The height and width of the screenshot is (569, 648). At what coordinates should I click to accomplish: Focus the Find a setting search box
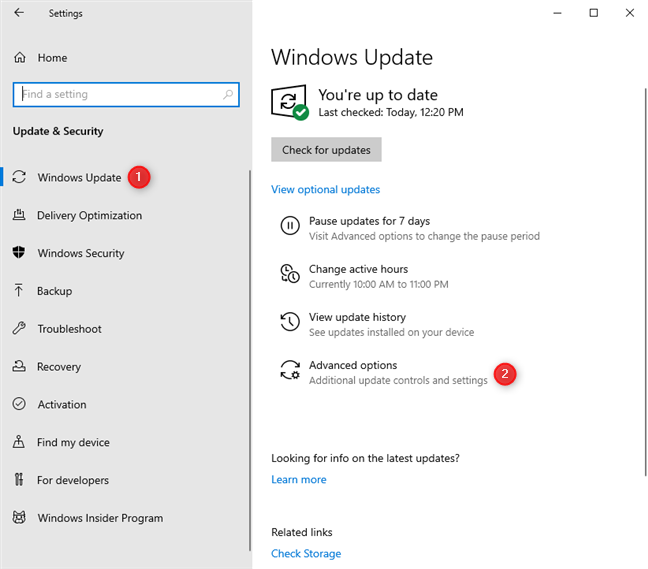pyautogui.click(x=126, y=94)
